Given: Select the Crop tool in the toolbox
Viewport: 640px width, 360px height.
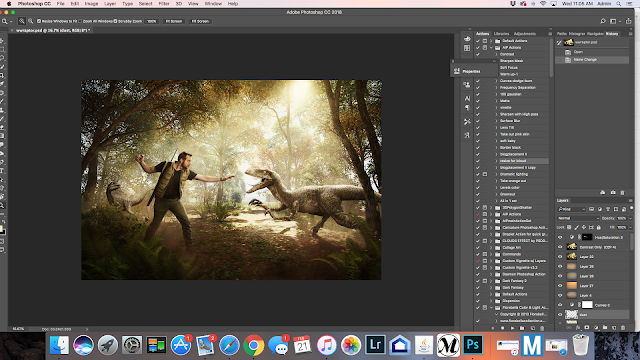Looking at the screenshot, I should (2, 76).
